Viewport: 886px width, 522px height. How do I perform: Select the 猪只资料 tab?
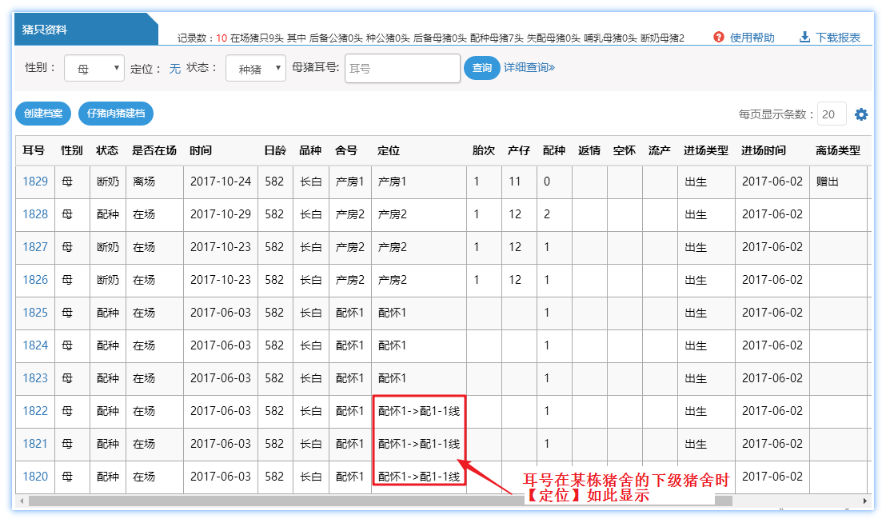point(45,30)
